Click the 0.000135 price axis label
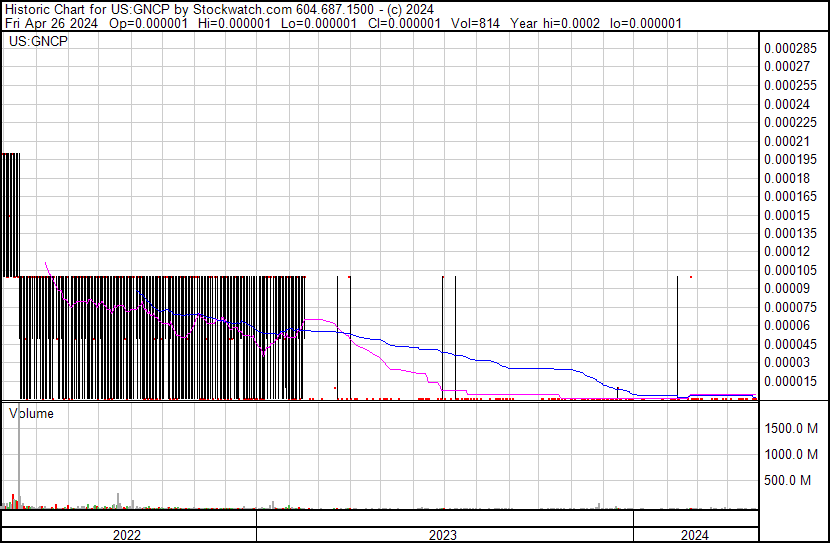Image resolution: width=830 pixels, height=543 pixels. 790,233
